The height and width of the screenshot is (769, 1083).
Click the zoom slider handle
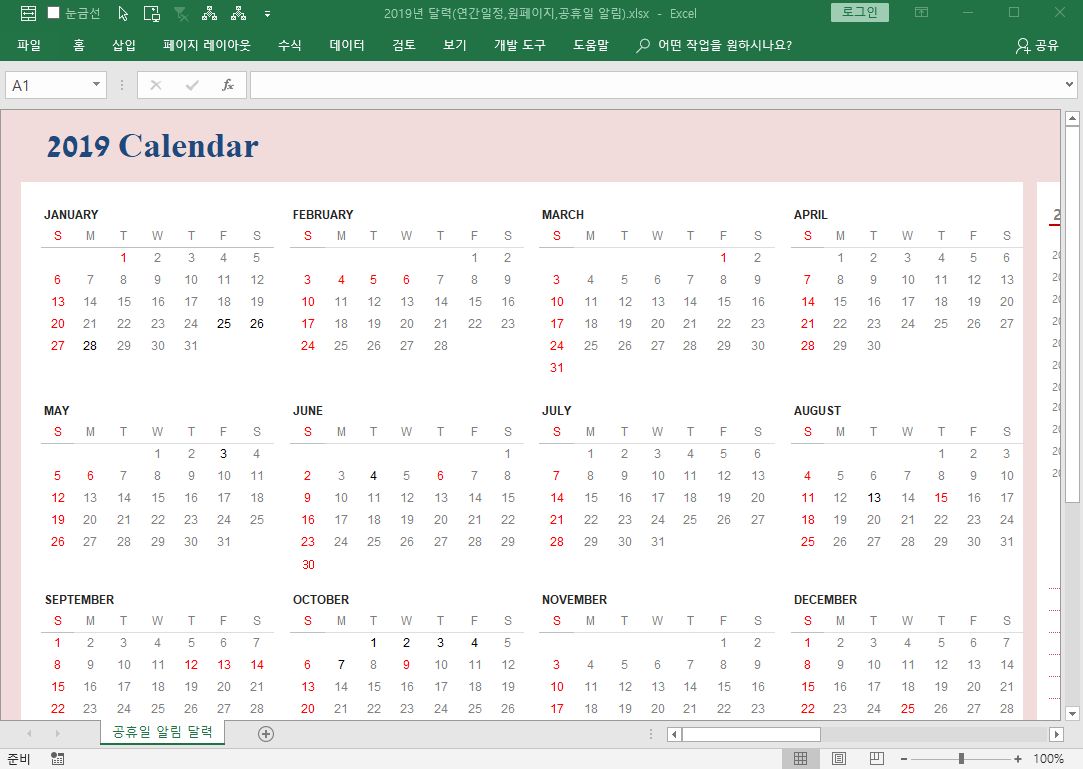961,759
